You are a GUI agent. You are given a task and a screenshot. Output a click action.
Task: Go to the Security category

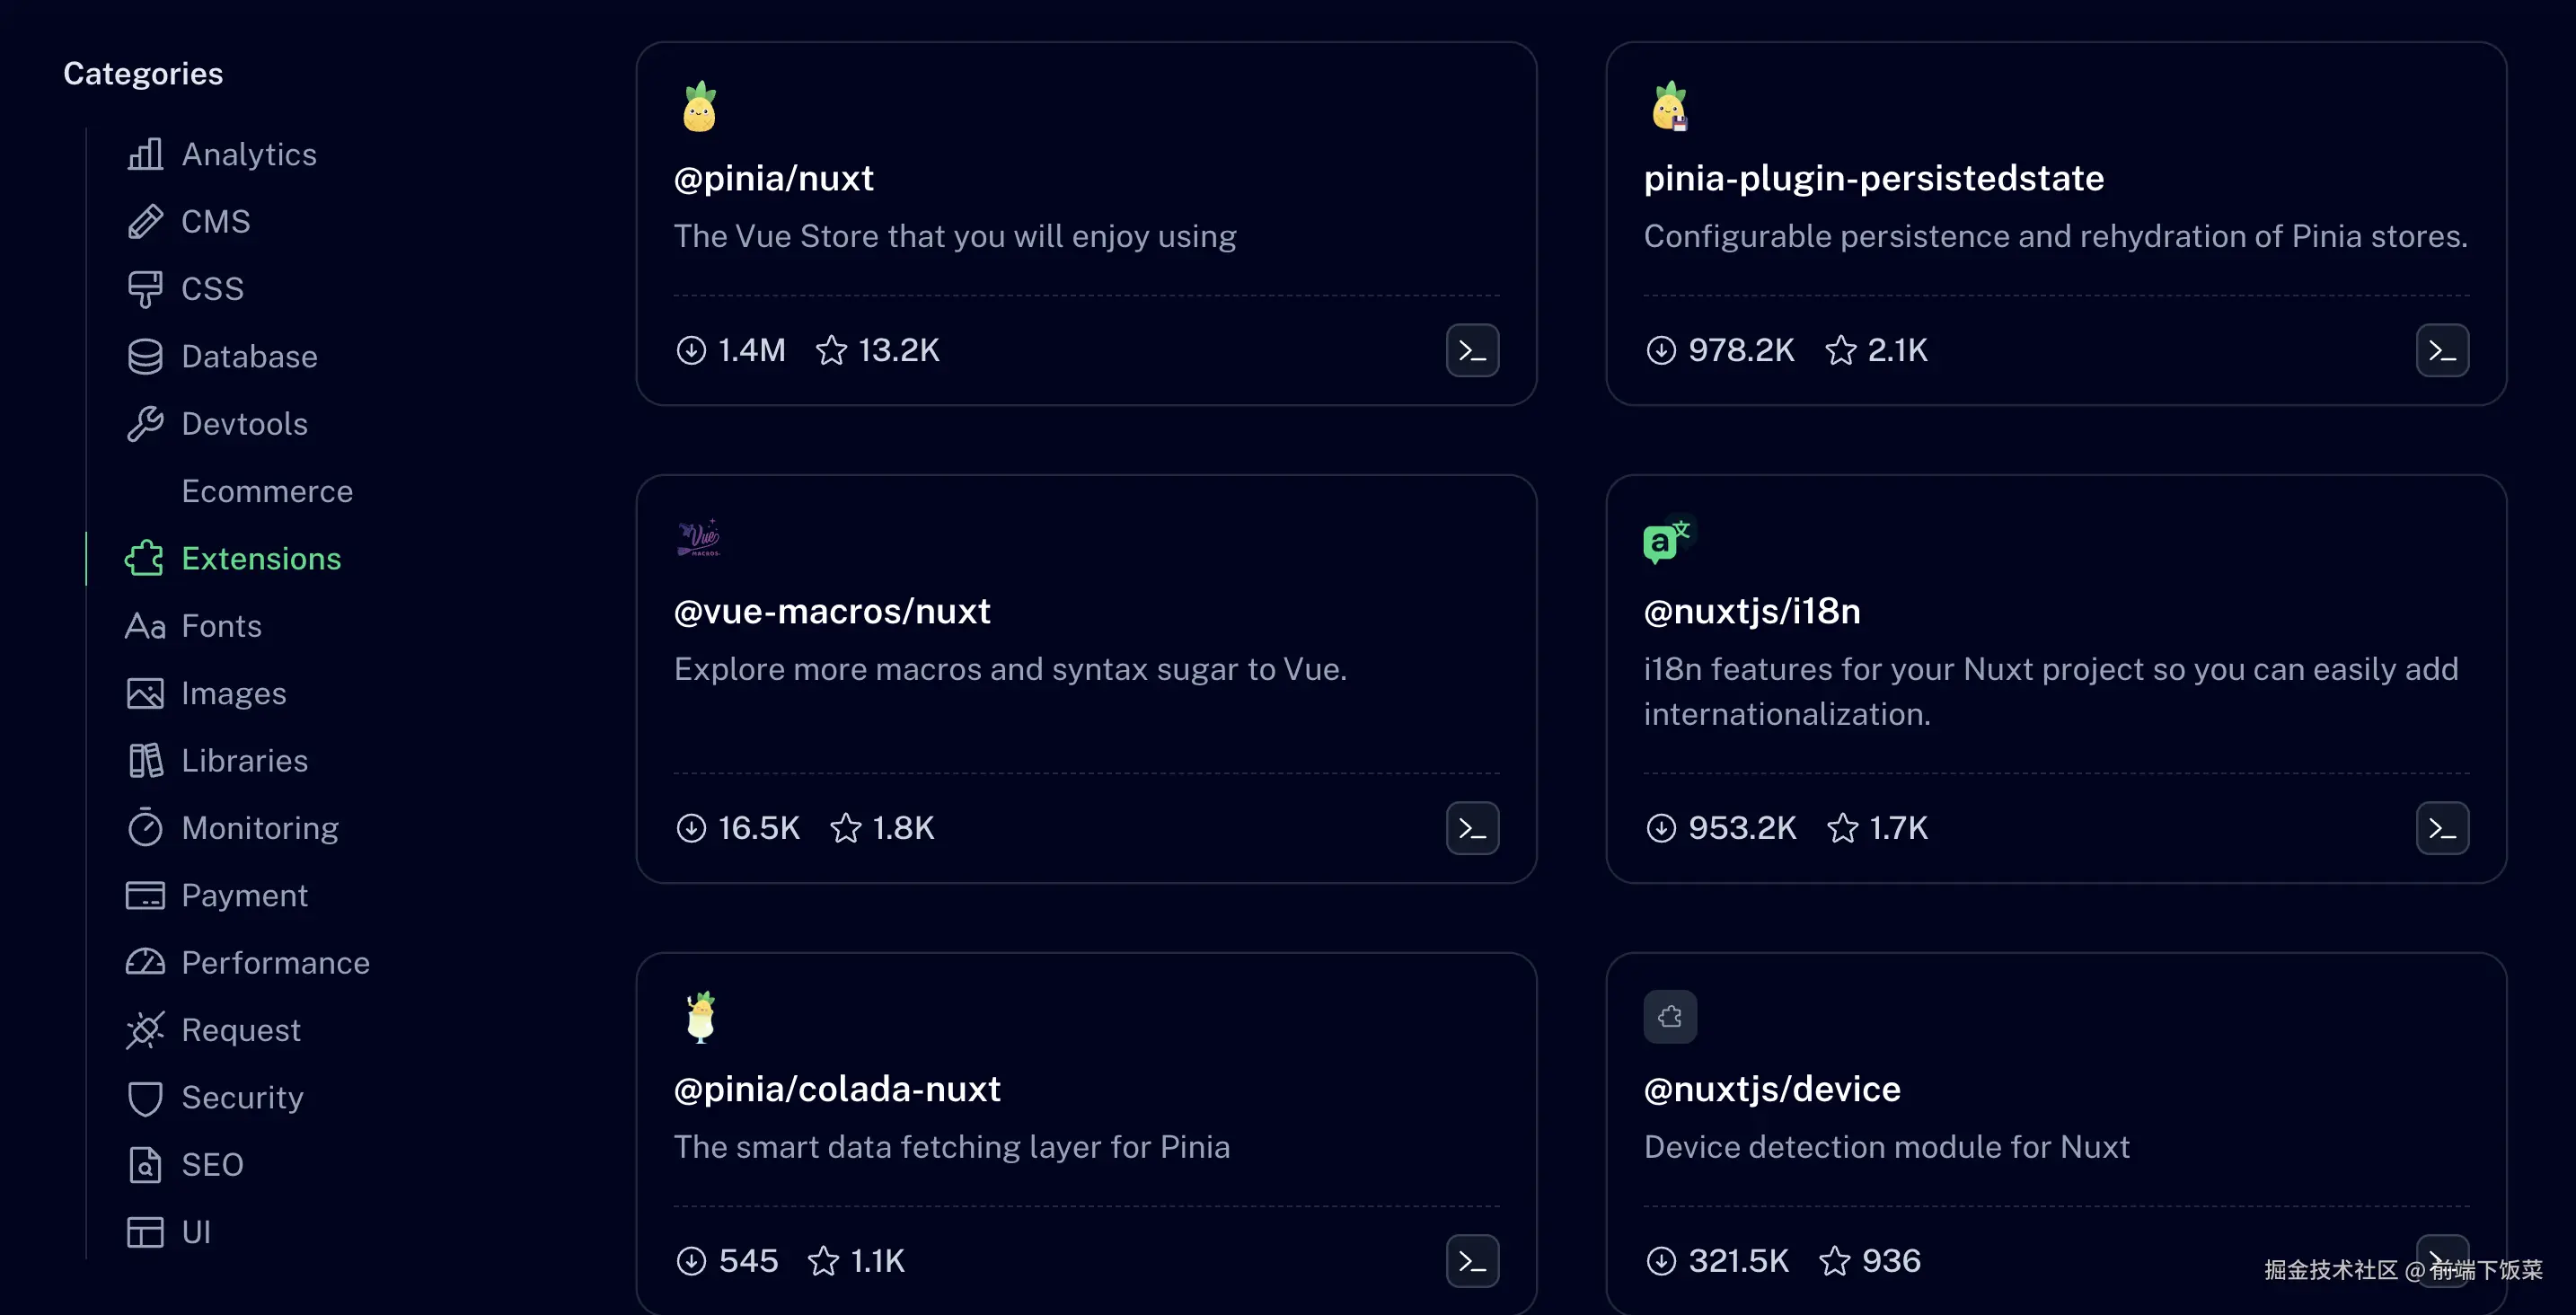(x=242, y=1097)
